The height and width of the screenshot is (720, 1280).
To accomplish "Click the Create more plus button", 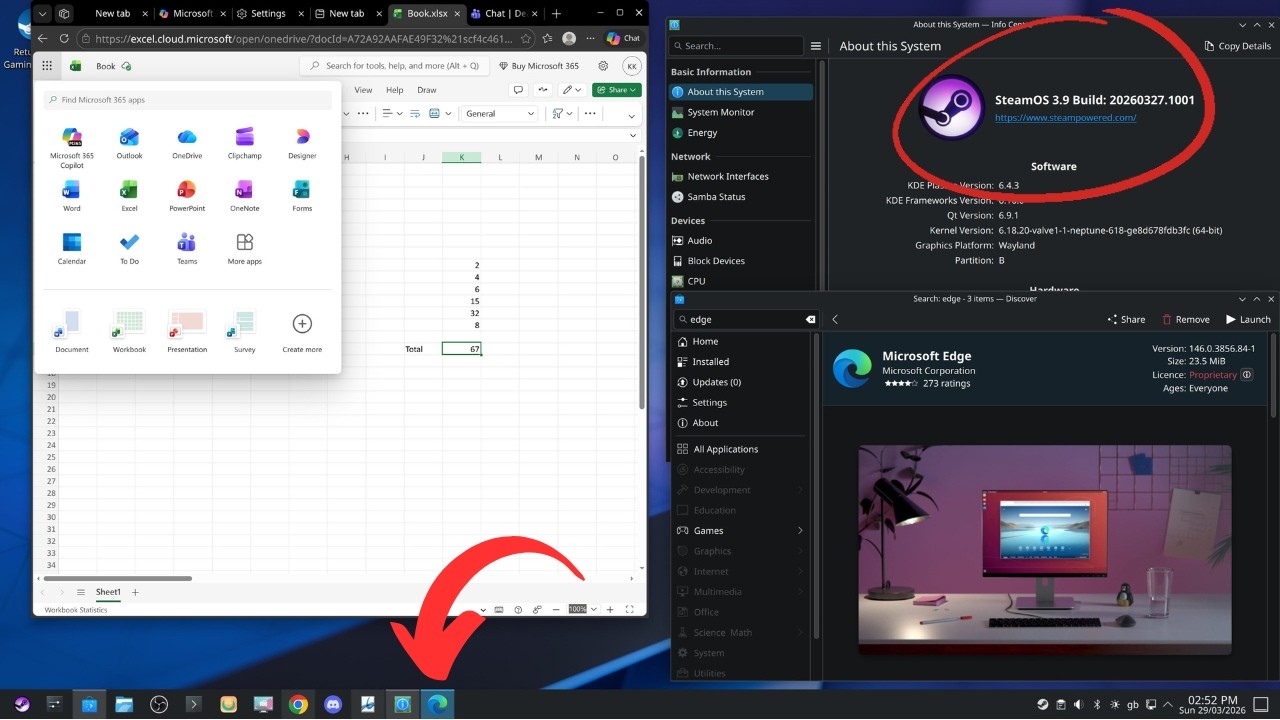I will point(302,324).
